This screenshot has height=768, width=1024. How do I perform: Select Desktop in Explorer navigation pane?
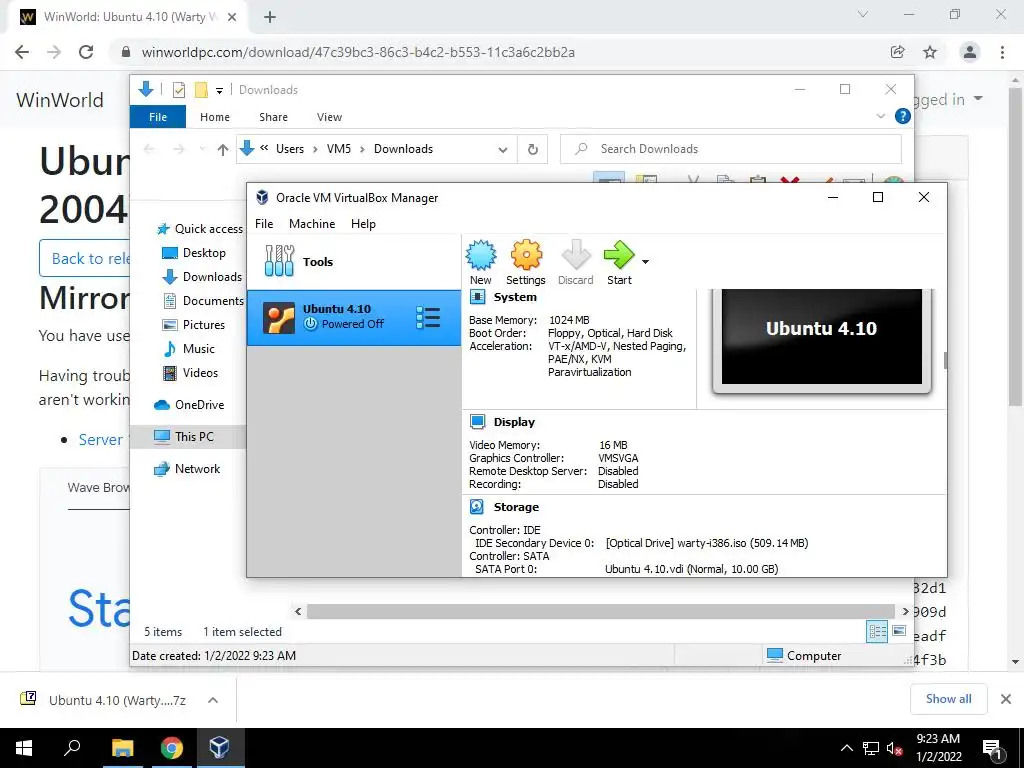194,253
